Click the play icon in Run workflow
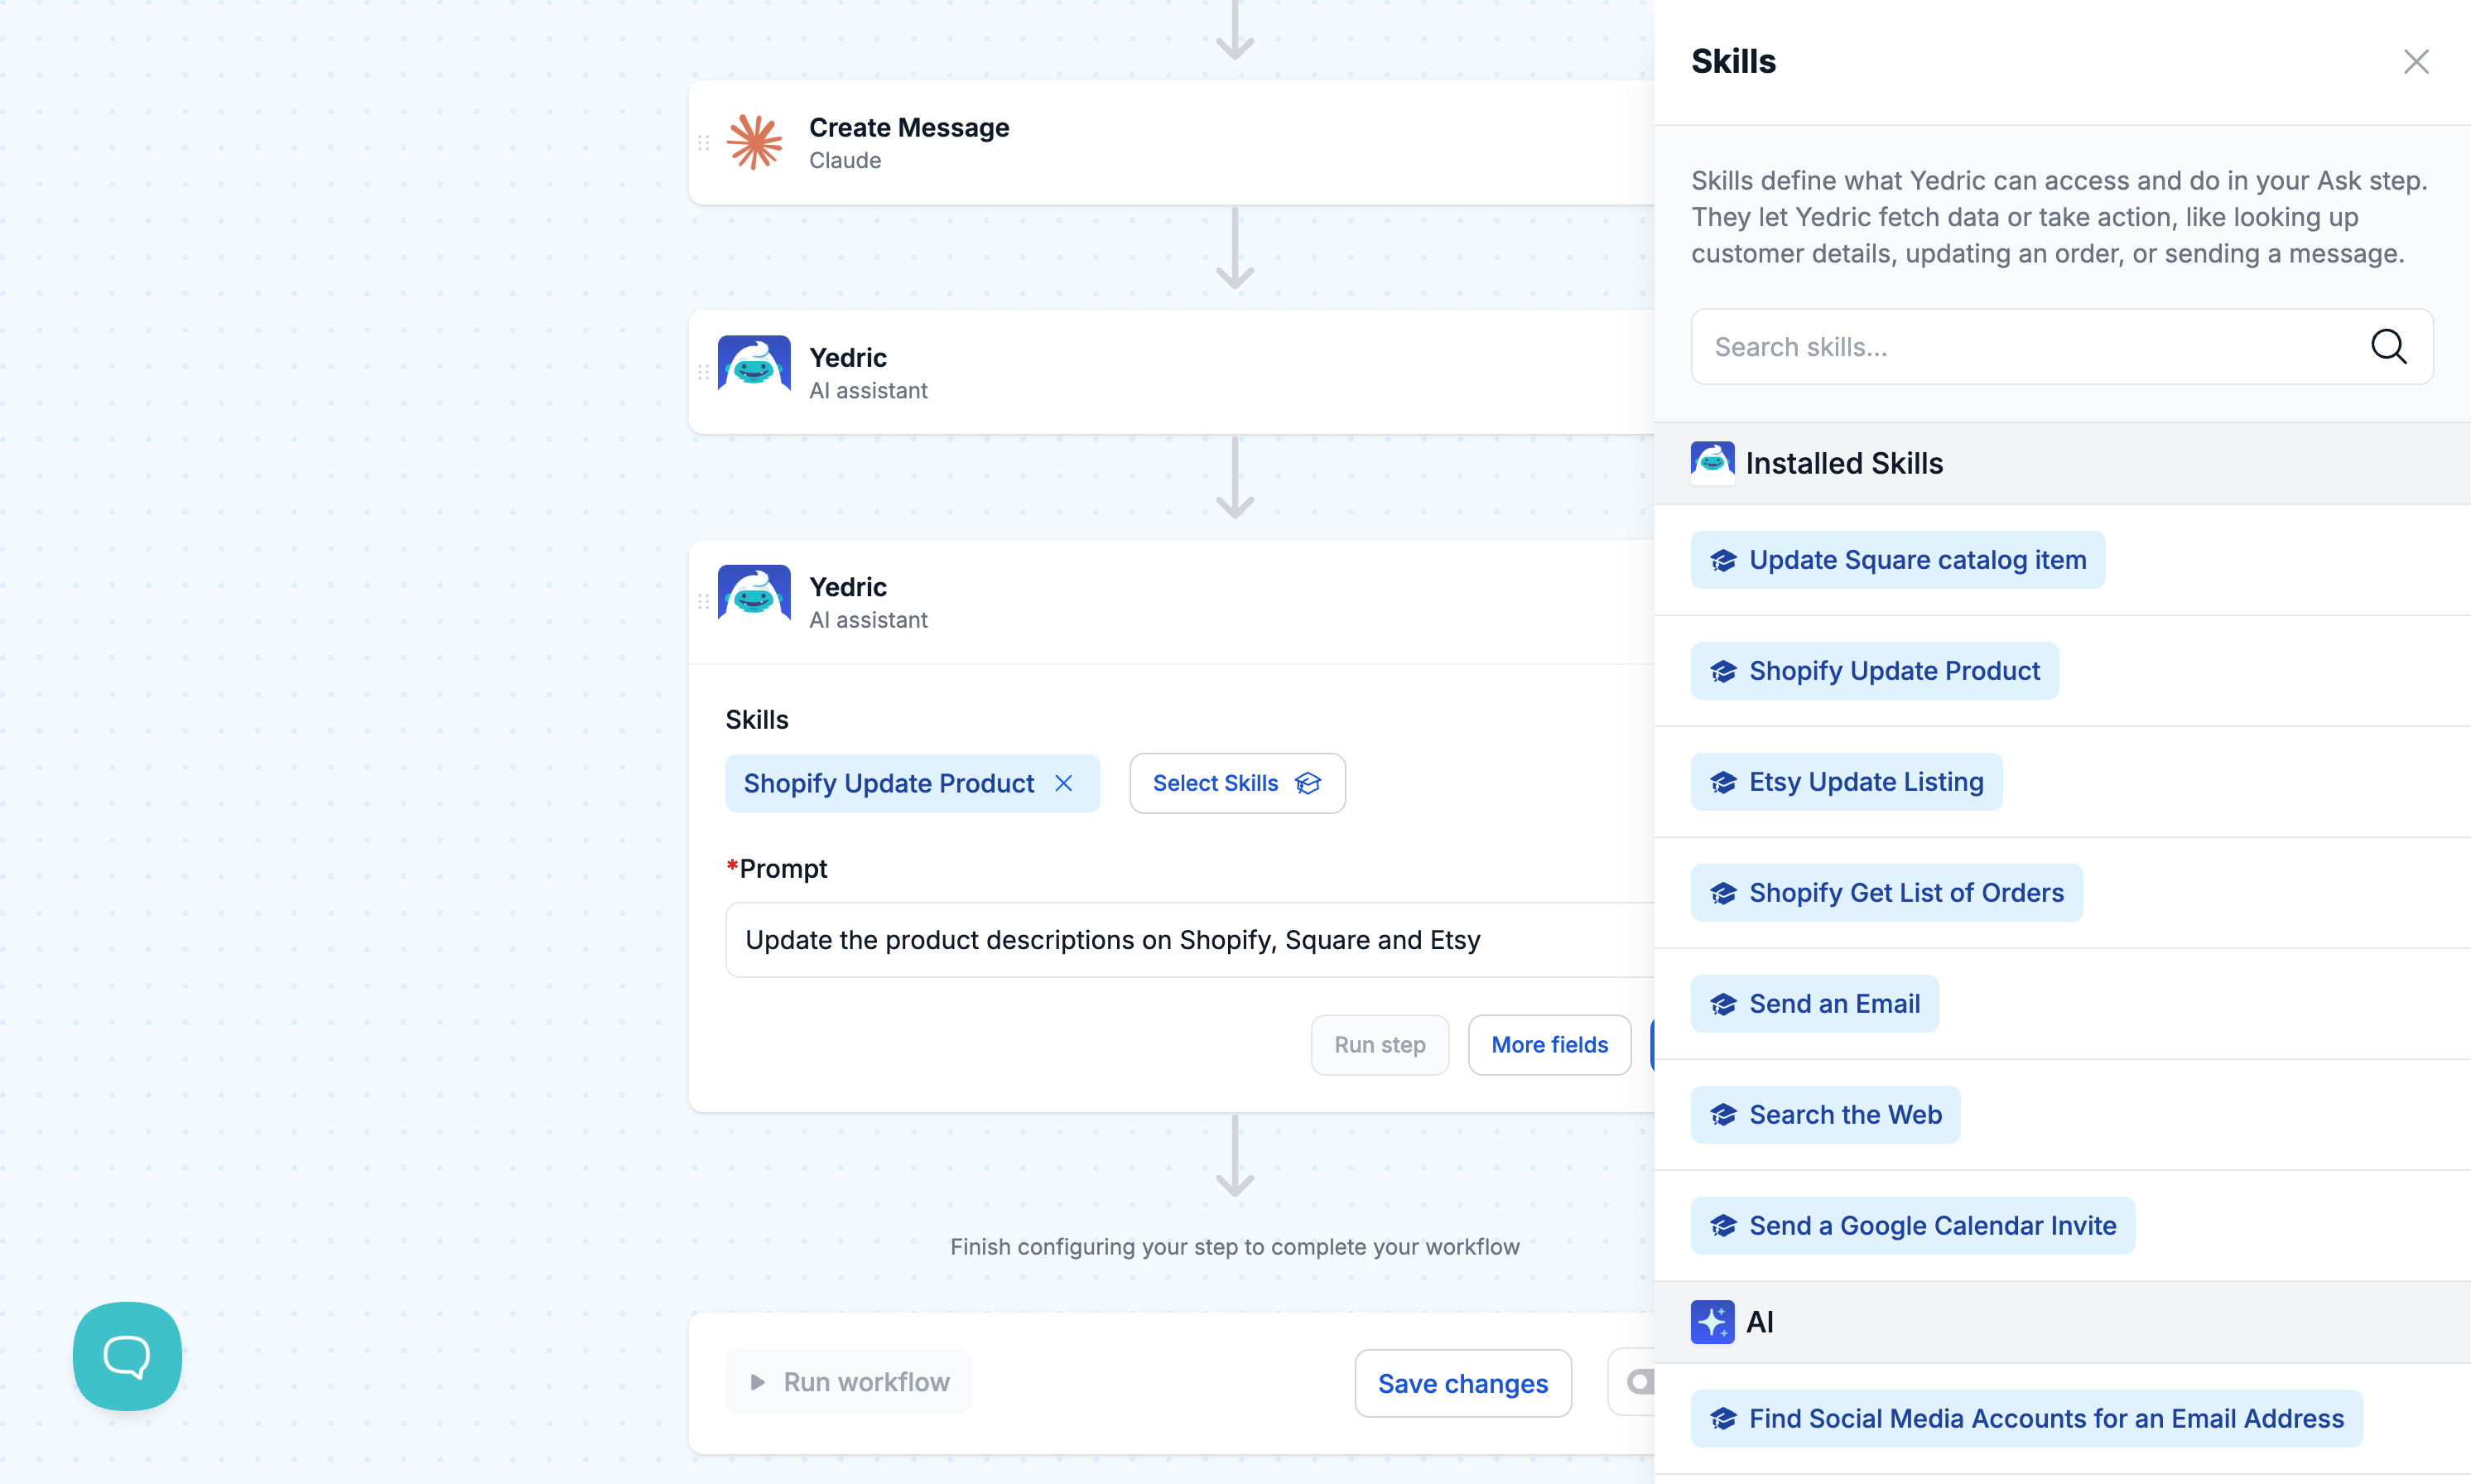 coord(757,1382)
